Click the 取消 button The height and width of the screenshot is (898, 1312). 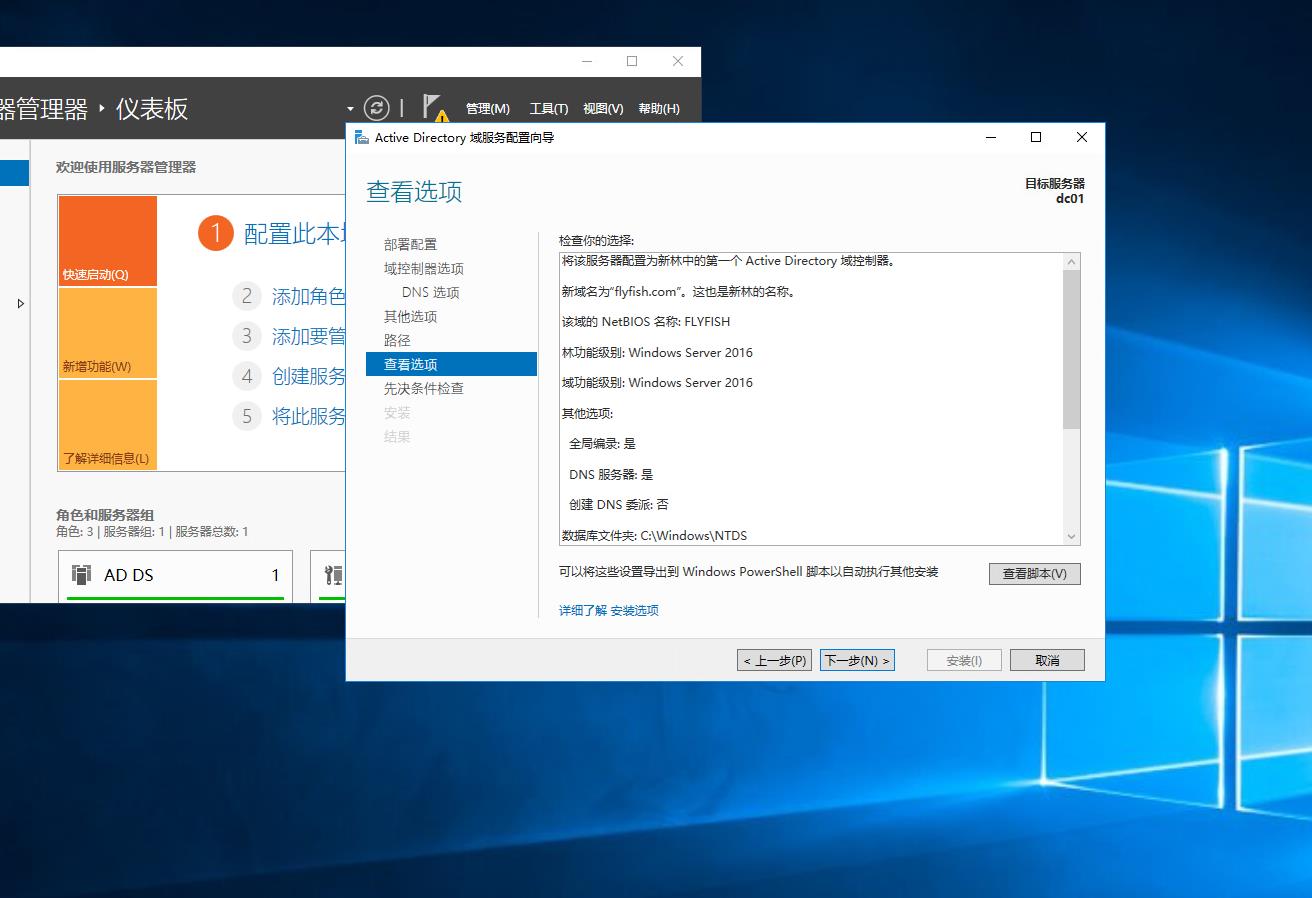pyautogui.click(x=1047, y=660)
